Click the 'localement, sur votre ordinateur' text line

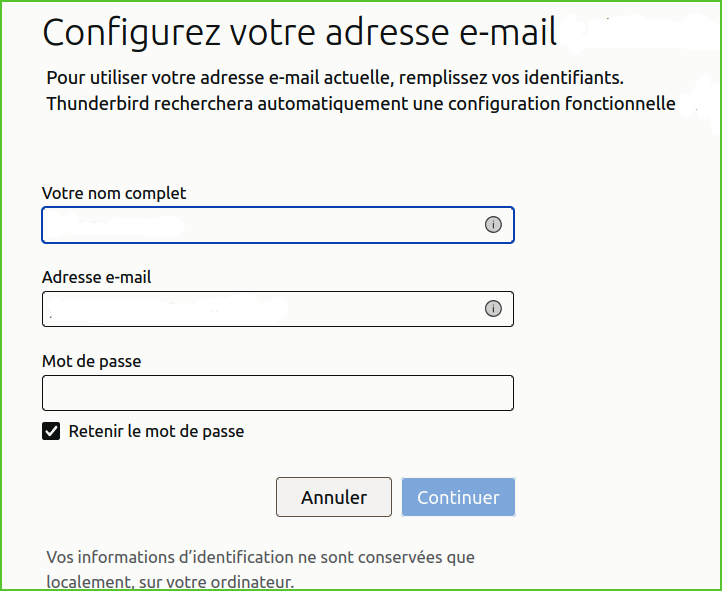pyautogui.click(x=170, y=582)
